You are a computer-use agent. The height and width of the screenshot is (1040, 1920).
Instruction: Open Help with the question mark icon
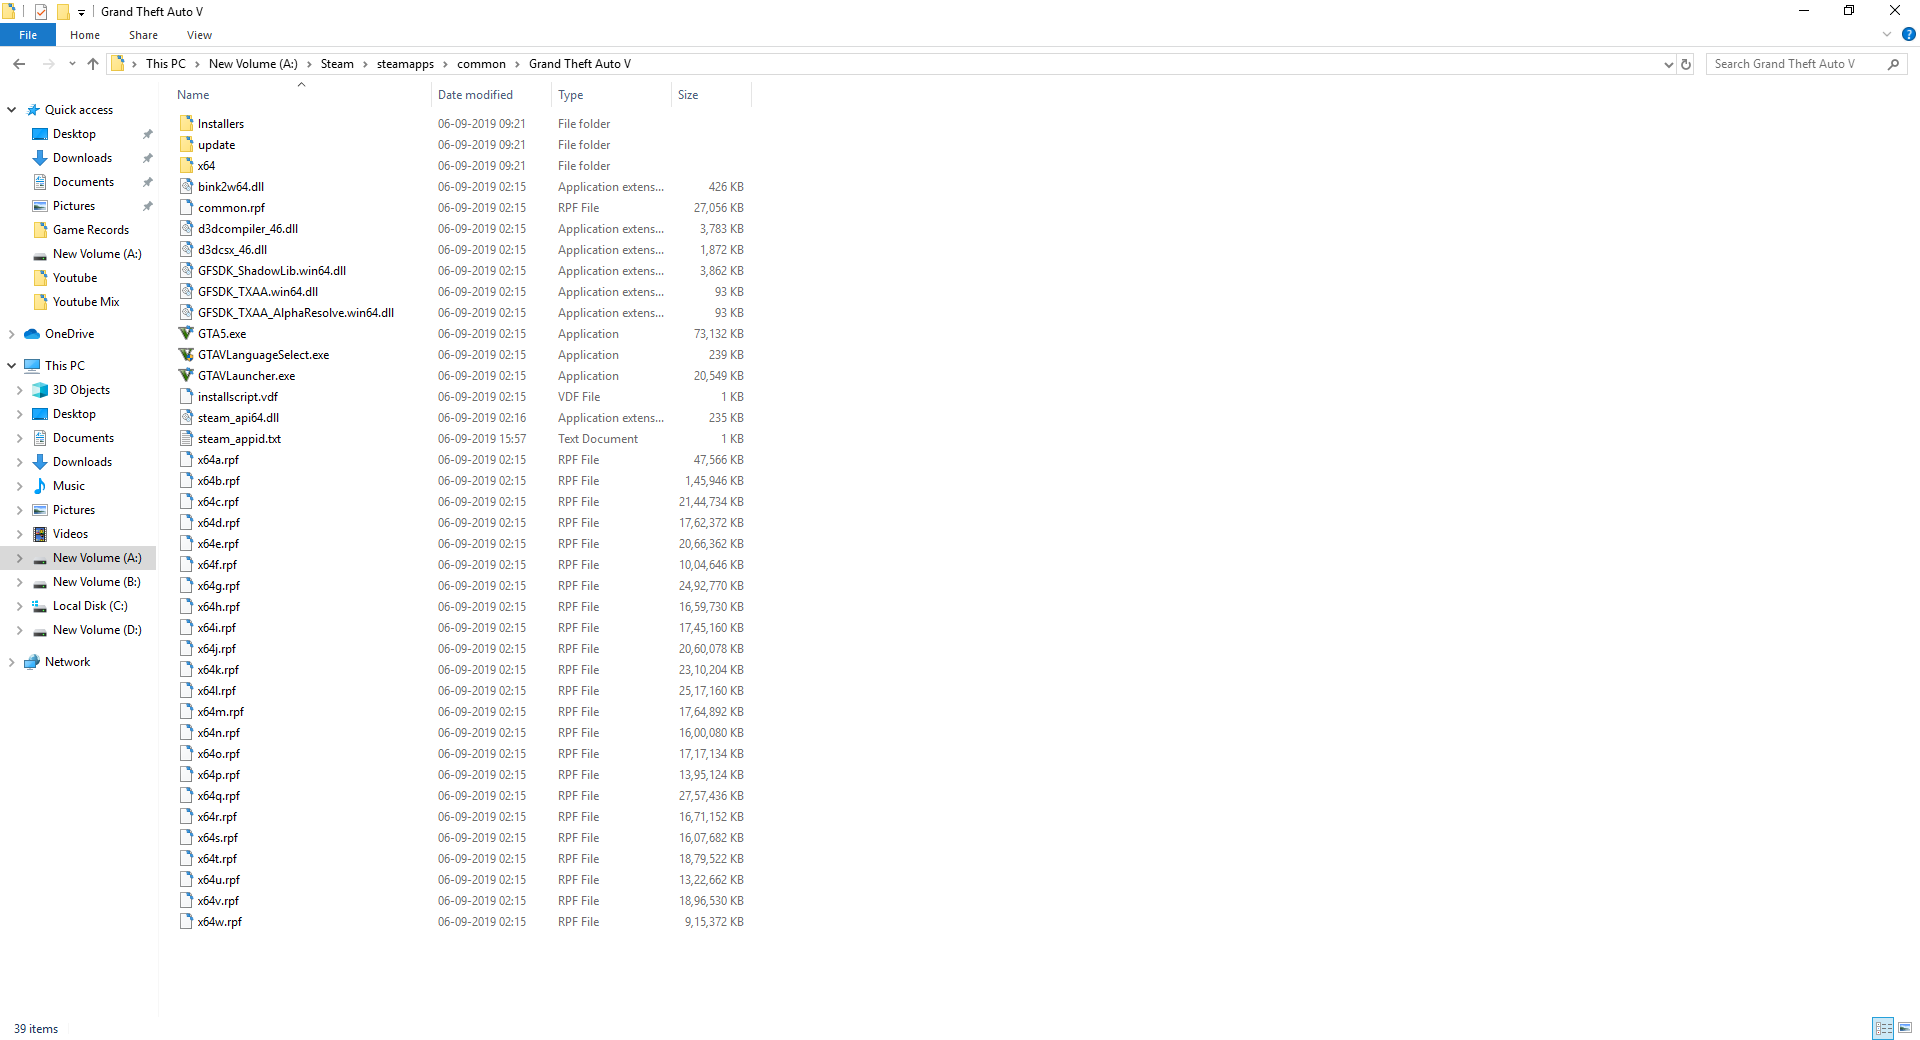point(1908,35)
